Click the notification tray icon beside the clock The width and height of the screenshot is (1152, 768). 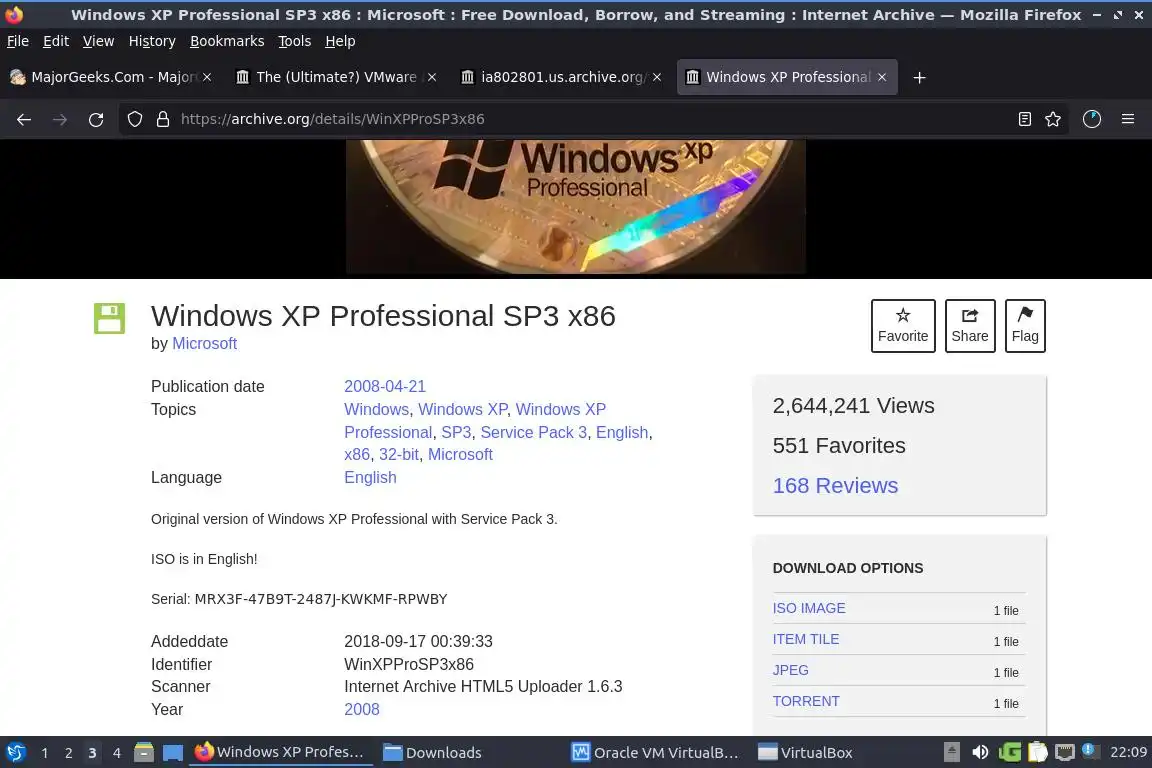[1091, 751]
